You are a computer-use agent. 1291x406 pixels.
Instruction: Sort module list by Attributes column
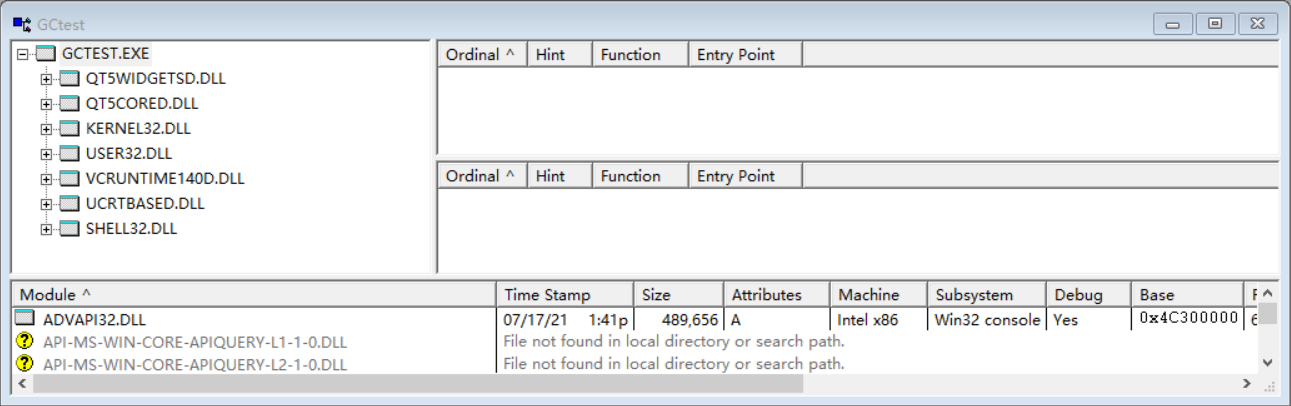[x=777, y=295]
